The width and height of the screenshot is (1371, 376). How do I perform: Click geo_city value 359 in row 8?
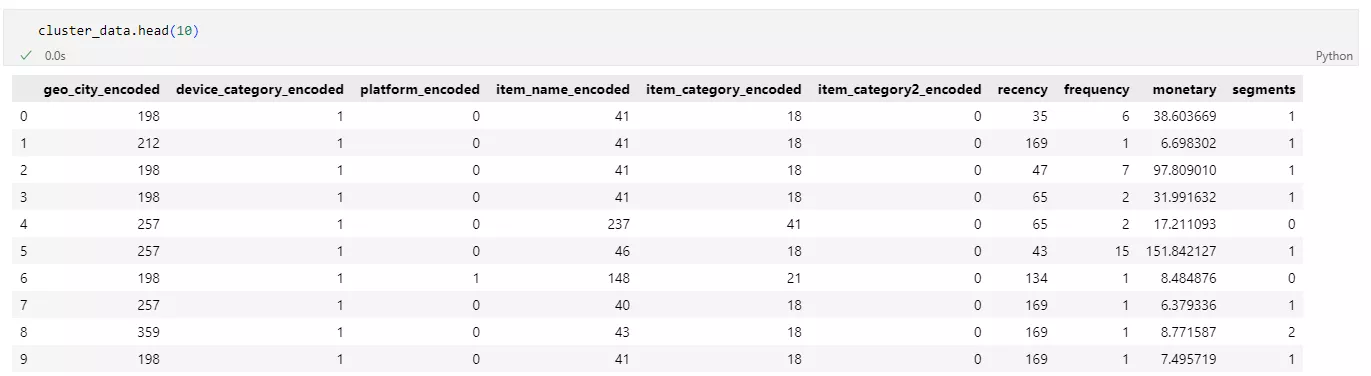point(148,332)
